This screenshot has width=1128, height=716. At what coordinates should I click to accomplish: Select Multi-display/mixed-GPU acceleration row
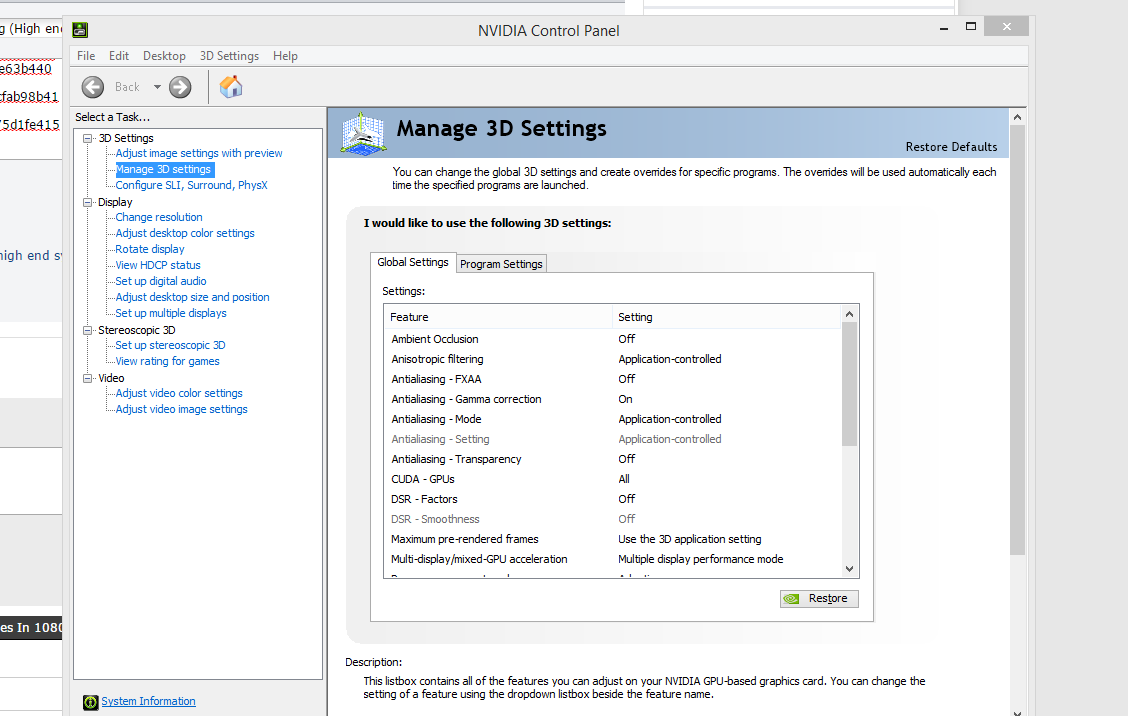[x=612, y=559]
